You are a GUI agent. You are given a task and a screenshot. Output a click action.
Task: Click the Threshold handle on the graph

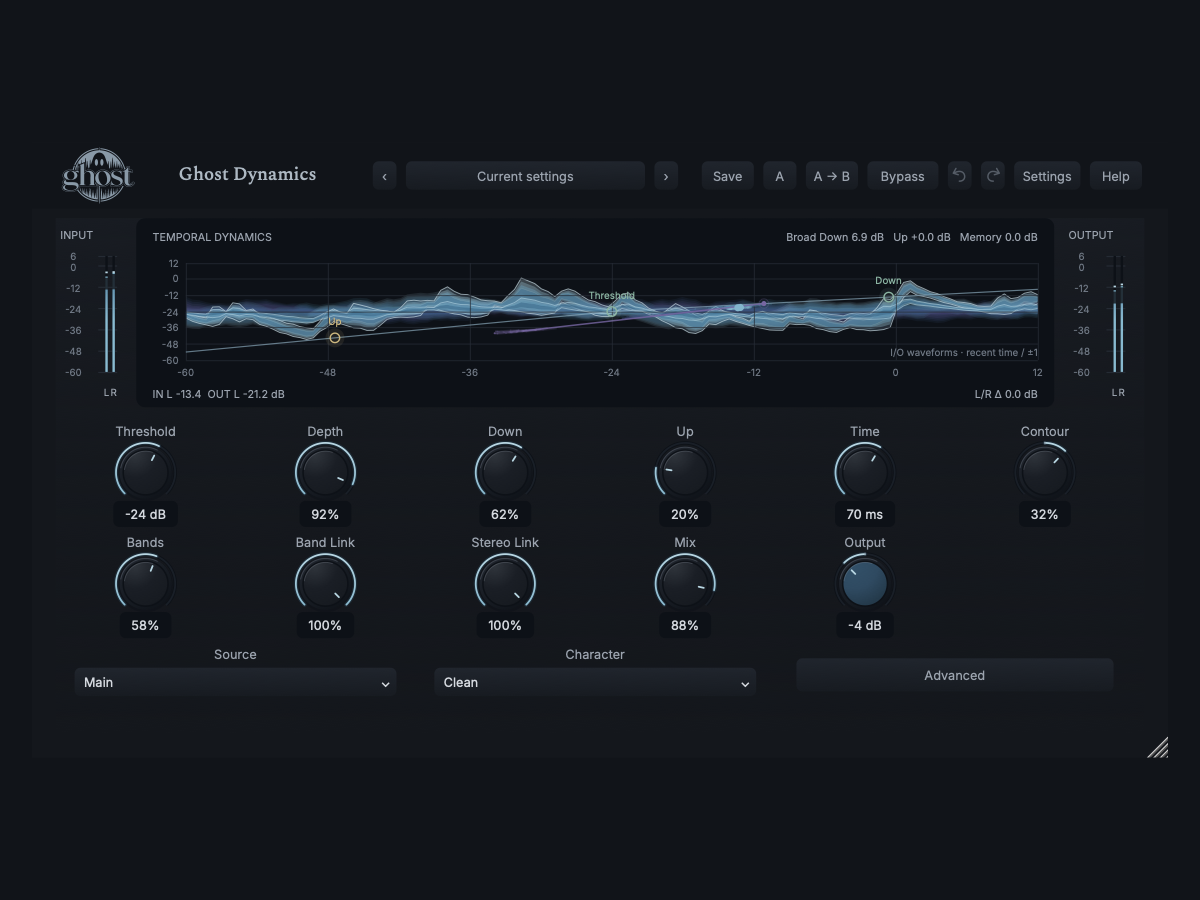(x=612, y=311)
